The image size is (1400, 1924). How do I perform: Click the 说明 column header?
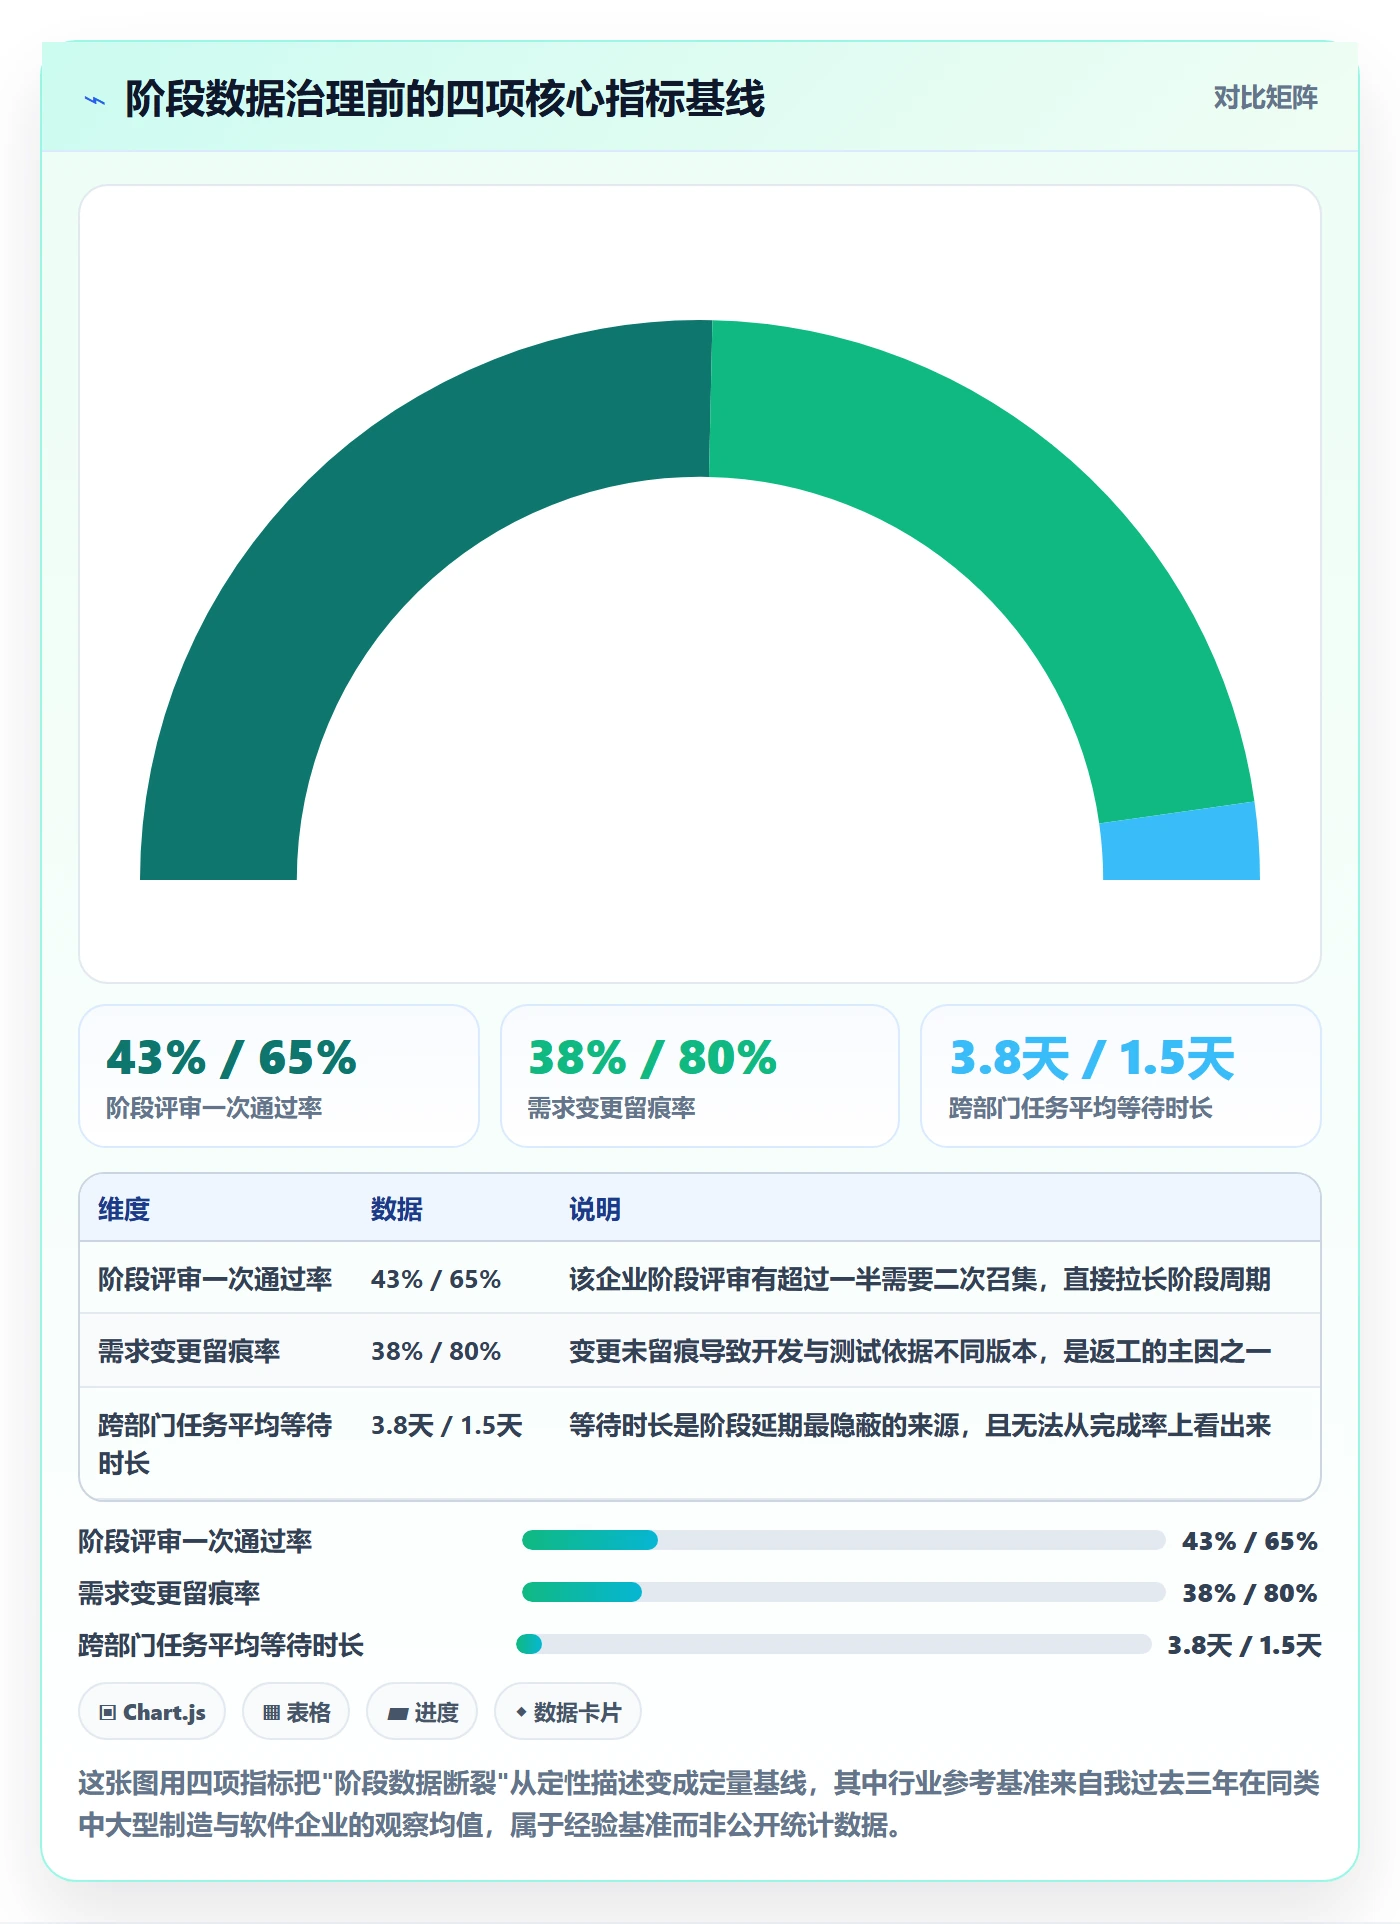coord(595,1209)
